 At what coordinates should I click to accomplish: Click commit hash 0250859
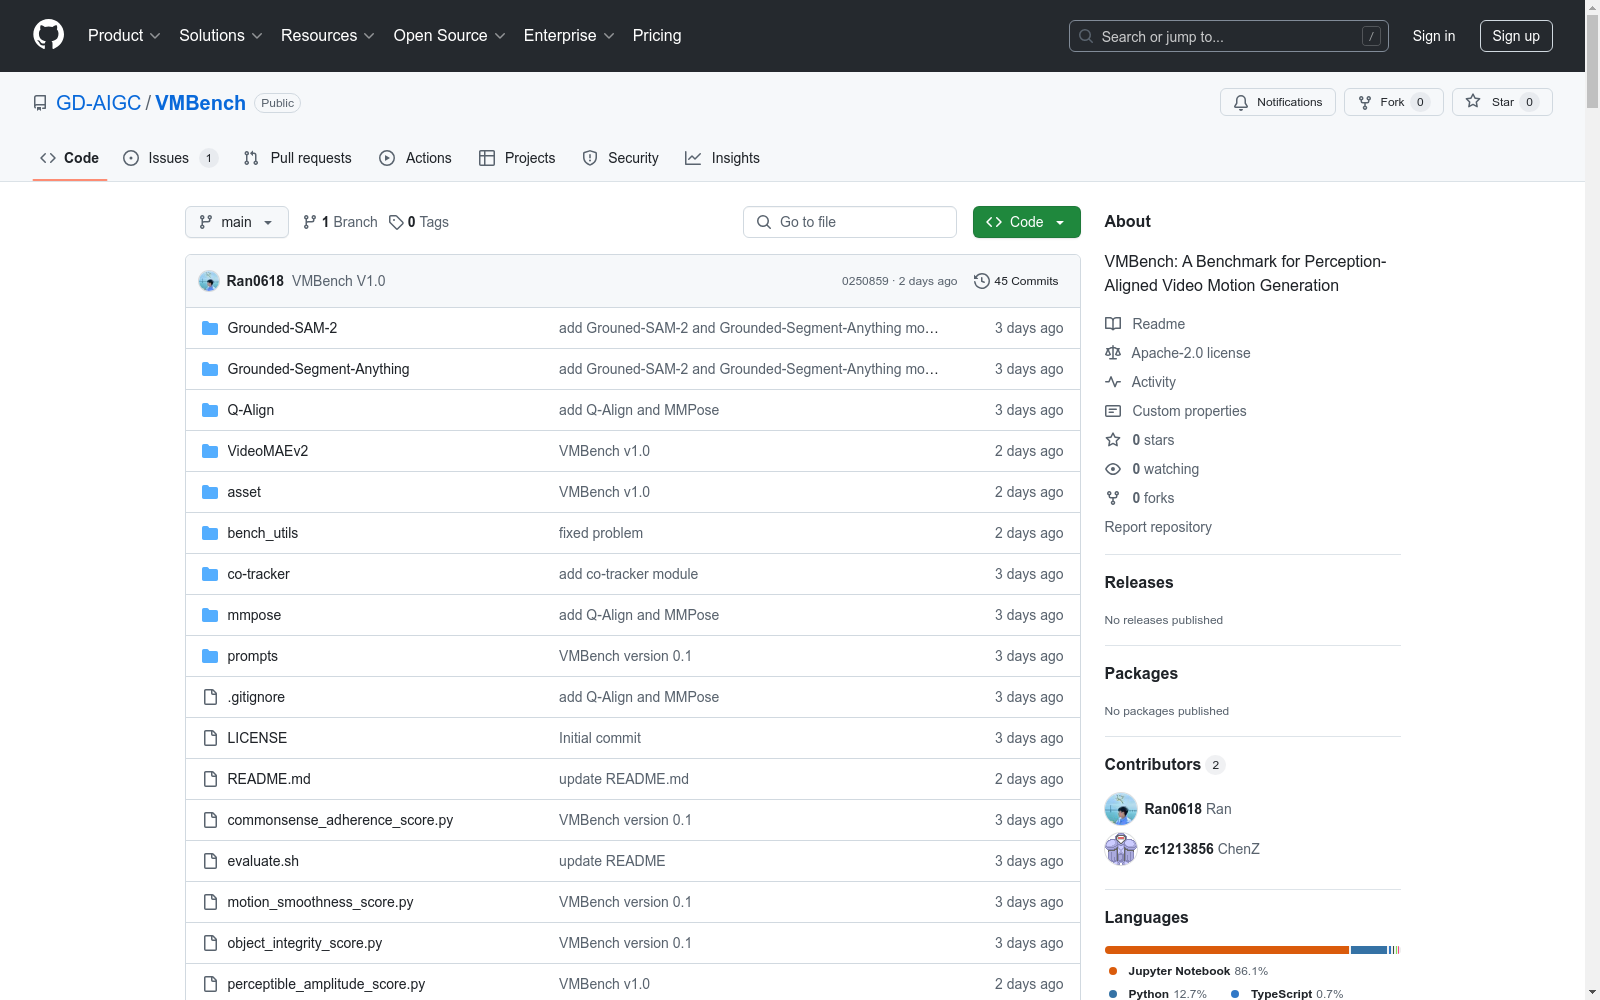[x=865, y=281]
